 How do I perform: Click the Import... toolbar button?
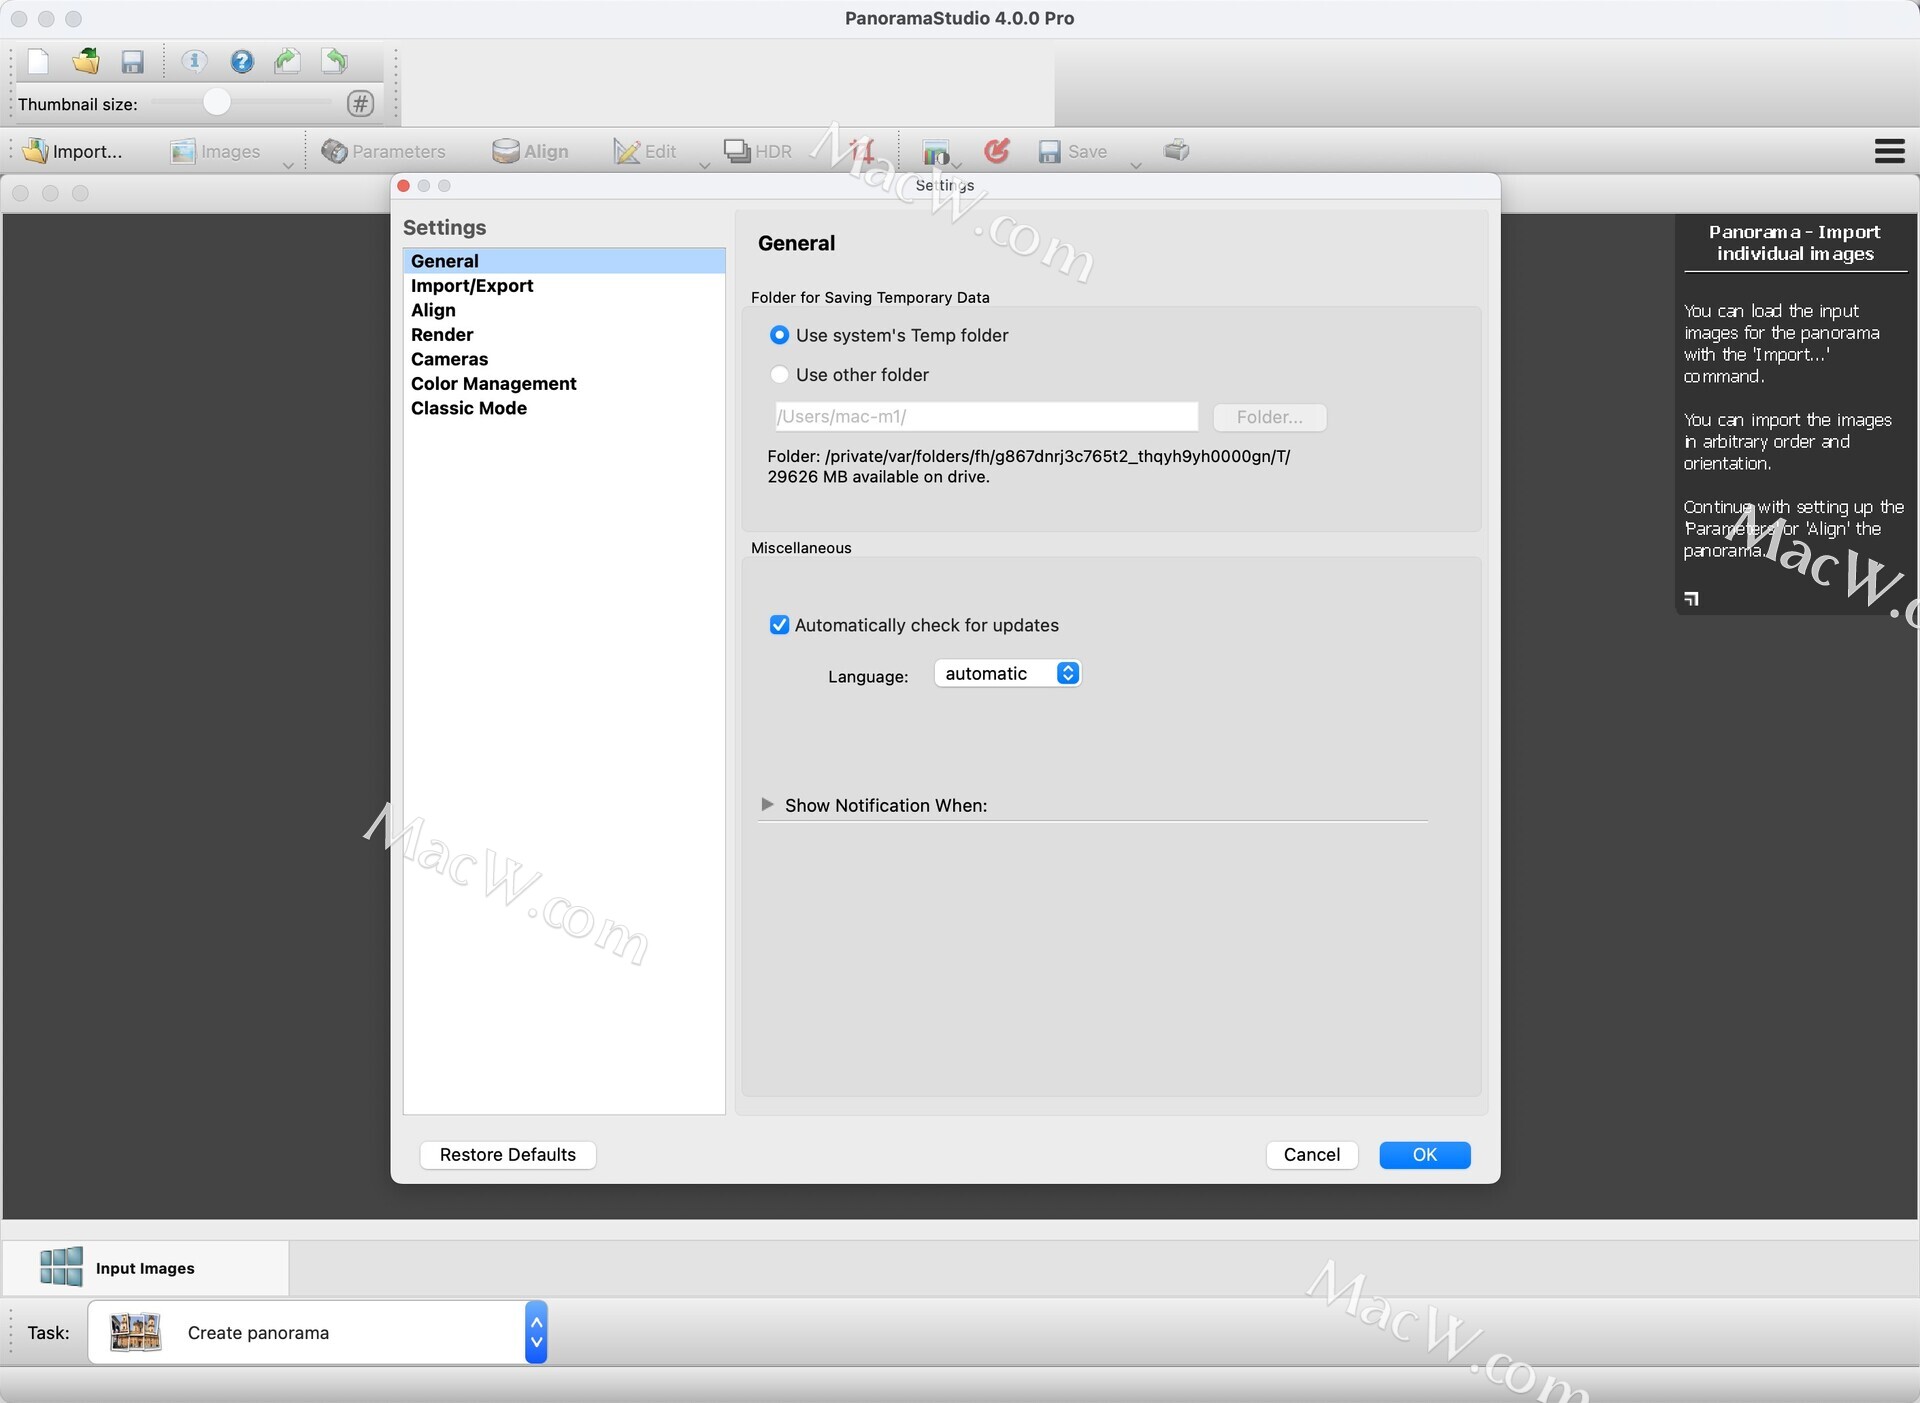pyautogui.click(x=72, y=151)
